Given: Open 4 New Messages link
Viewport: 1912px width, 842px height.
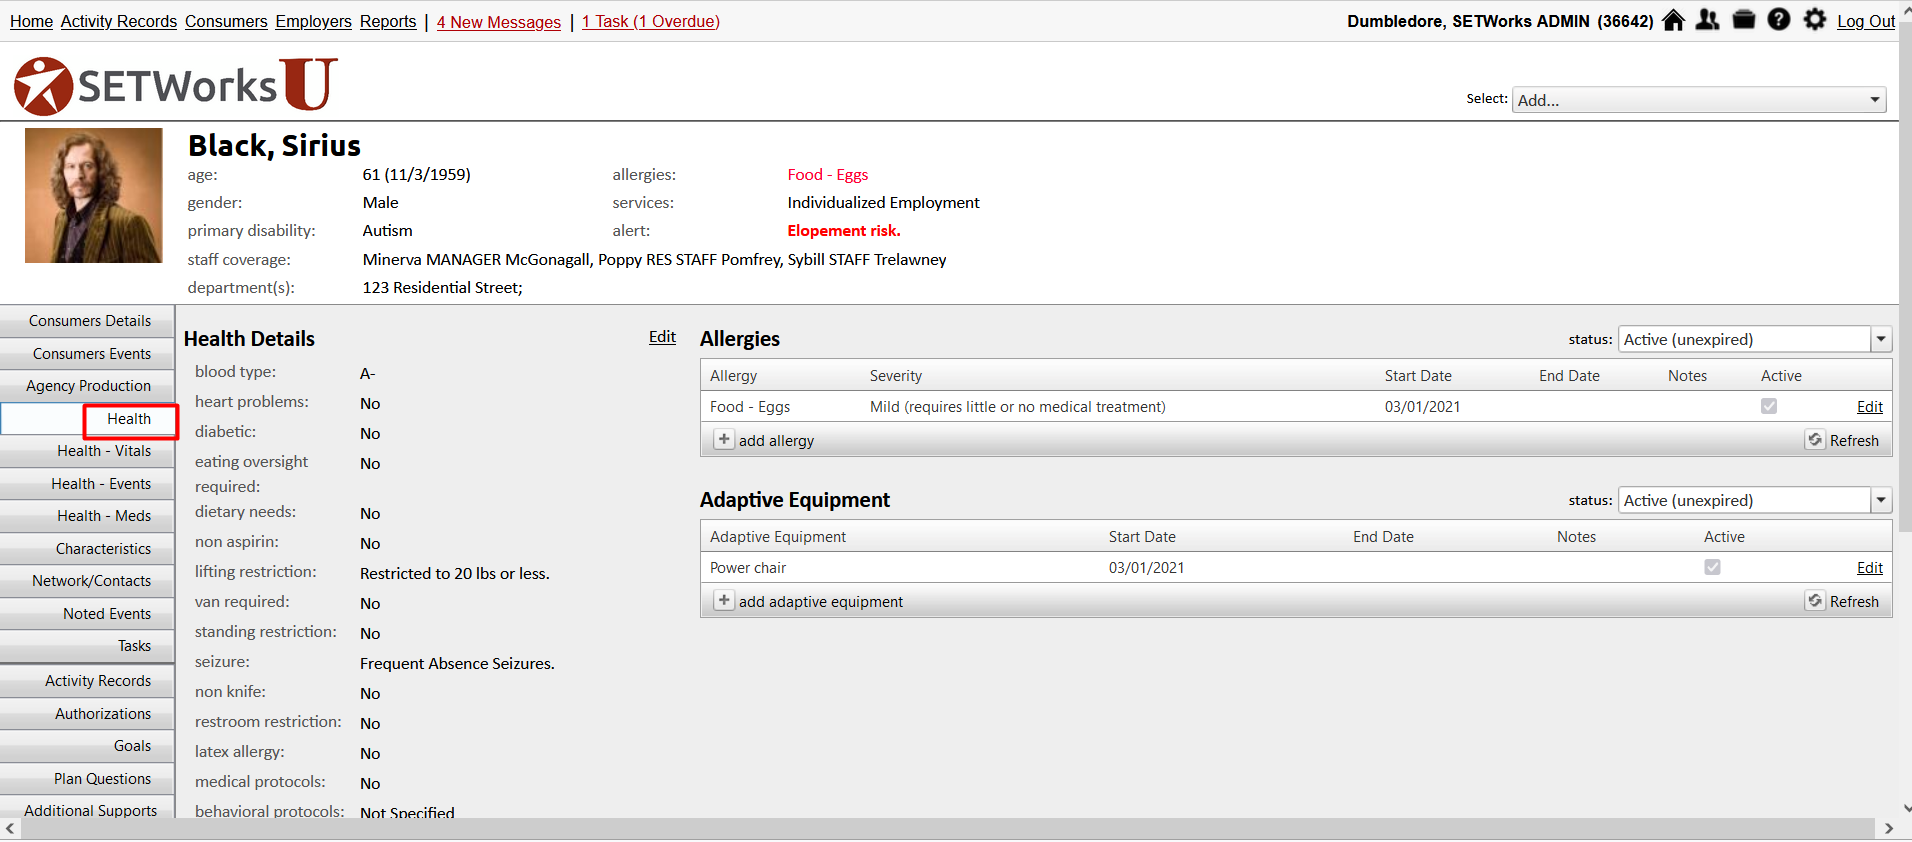Looking at the screenshot, I should pyautogui.click(x=499, y=21).
